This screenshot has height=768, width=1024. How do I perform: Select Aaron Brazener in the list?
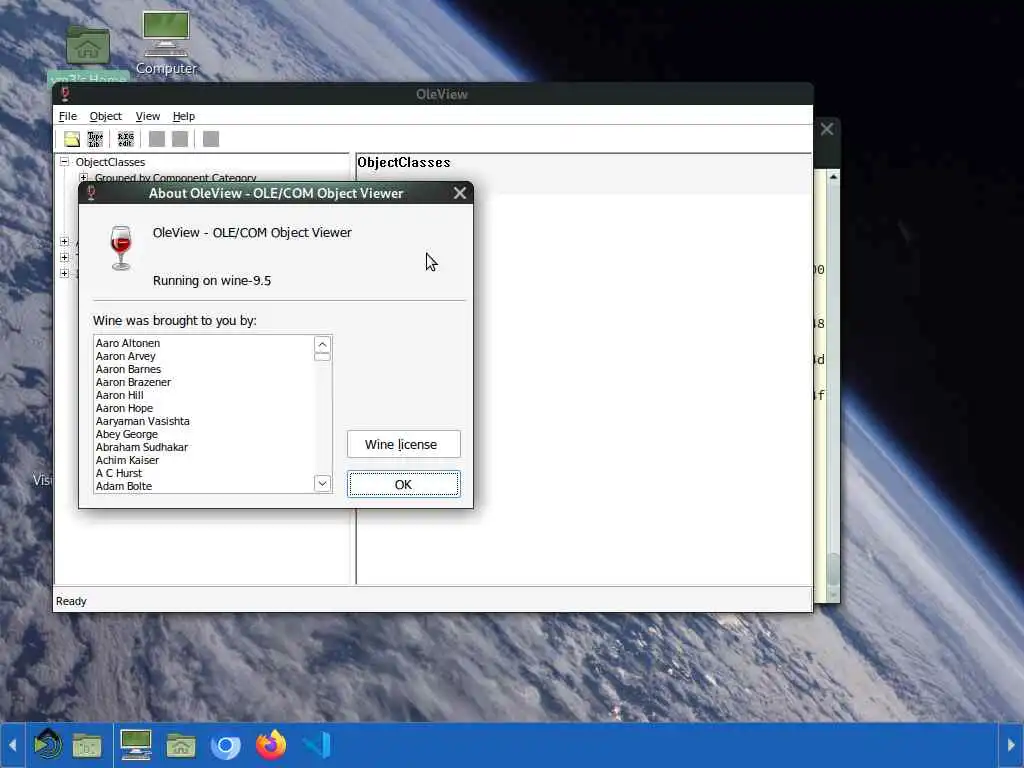[x=133, y=382]
